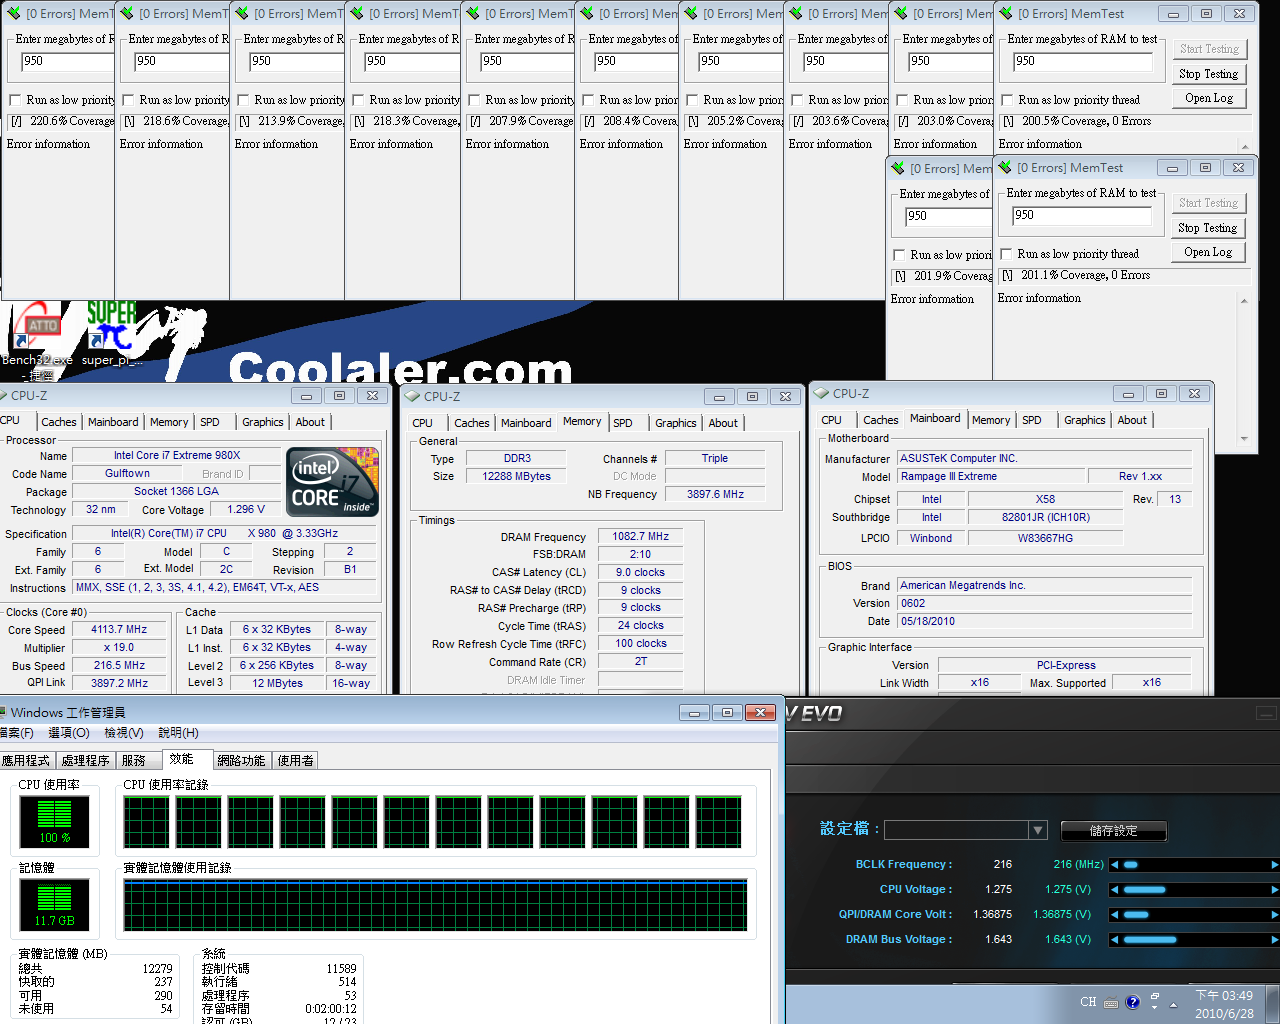The height and width of the screenshot is (1024, 1280).
Task: Switch Task Manager to 網路功能 tab
Action: [x=242, y=761]
